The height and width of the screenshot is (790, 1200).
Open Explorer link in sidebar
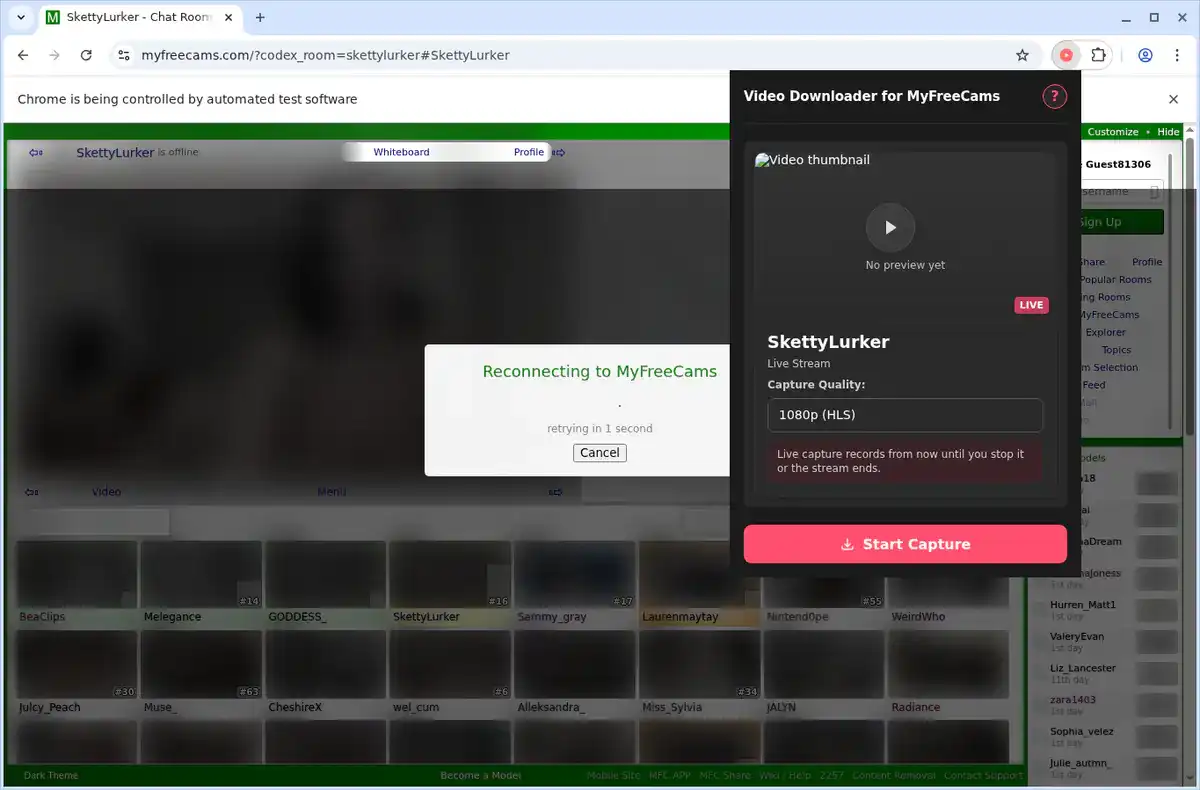click(x=1106, y=332)
